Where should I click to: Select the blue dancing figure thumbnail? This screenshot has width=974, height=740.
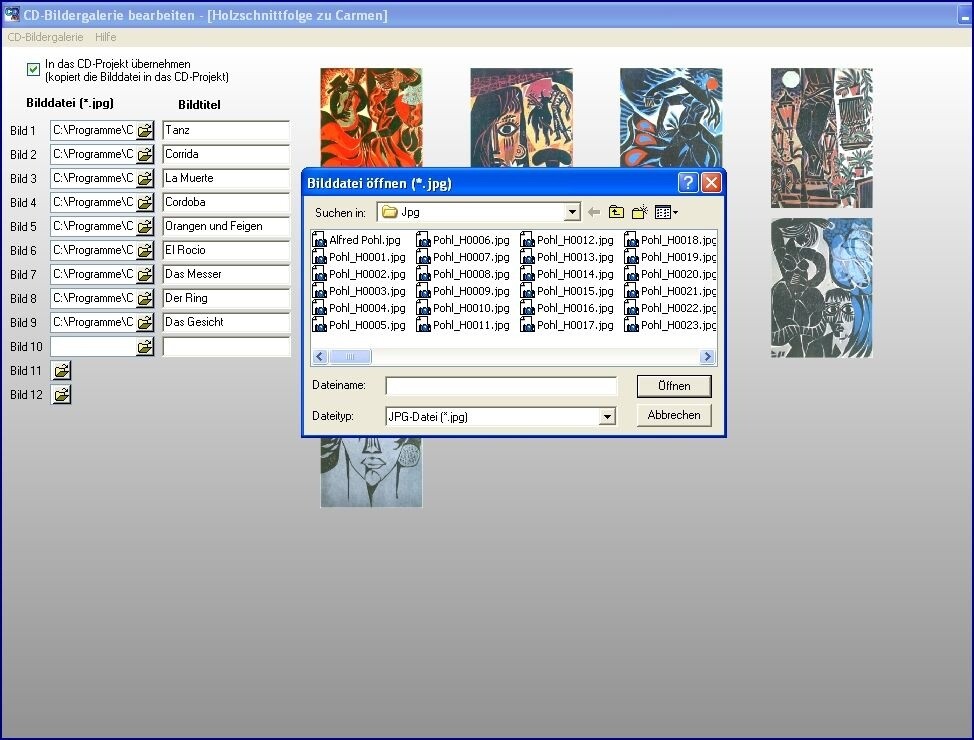point(671,117)
